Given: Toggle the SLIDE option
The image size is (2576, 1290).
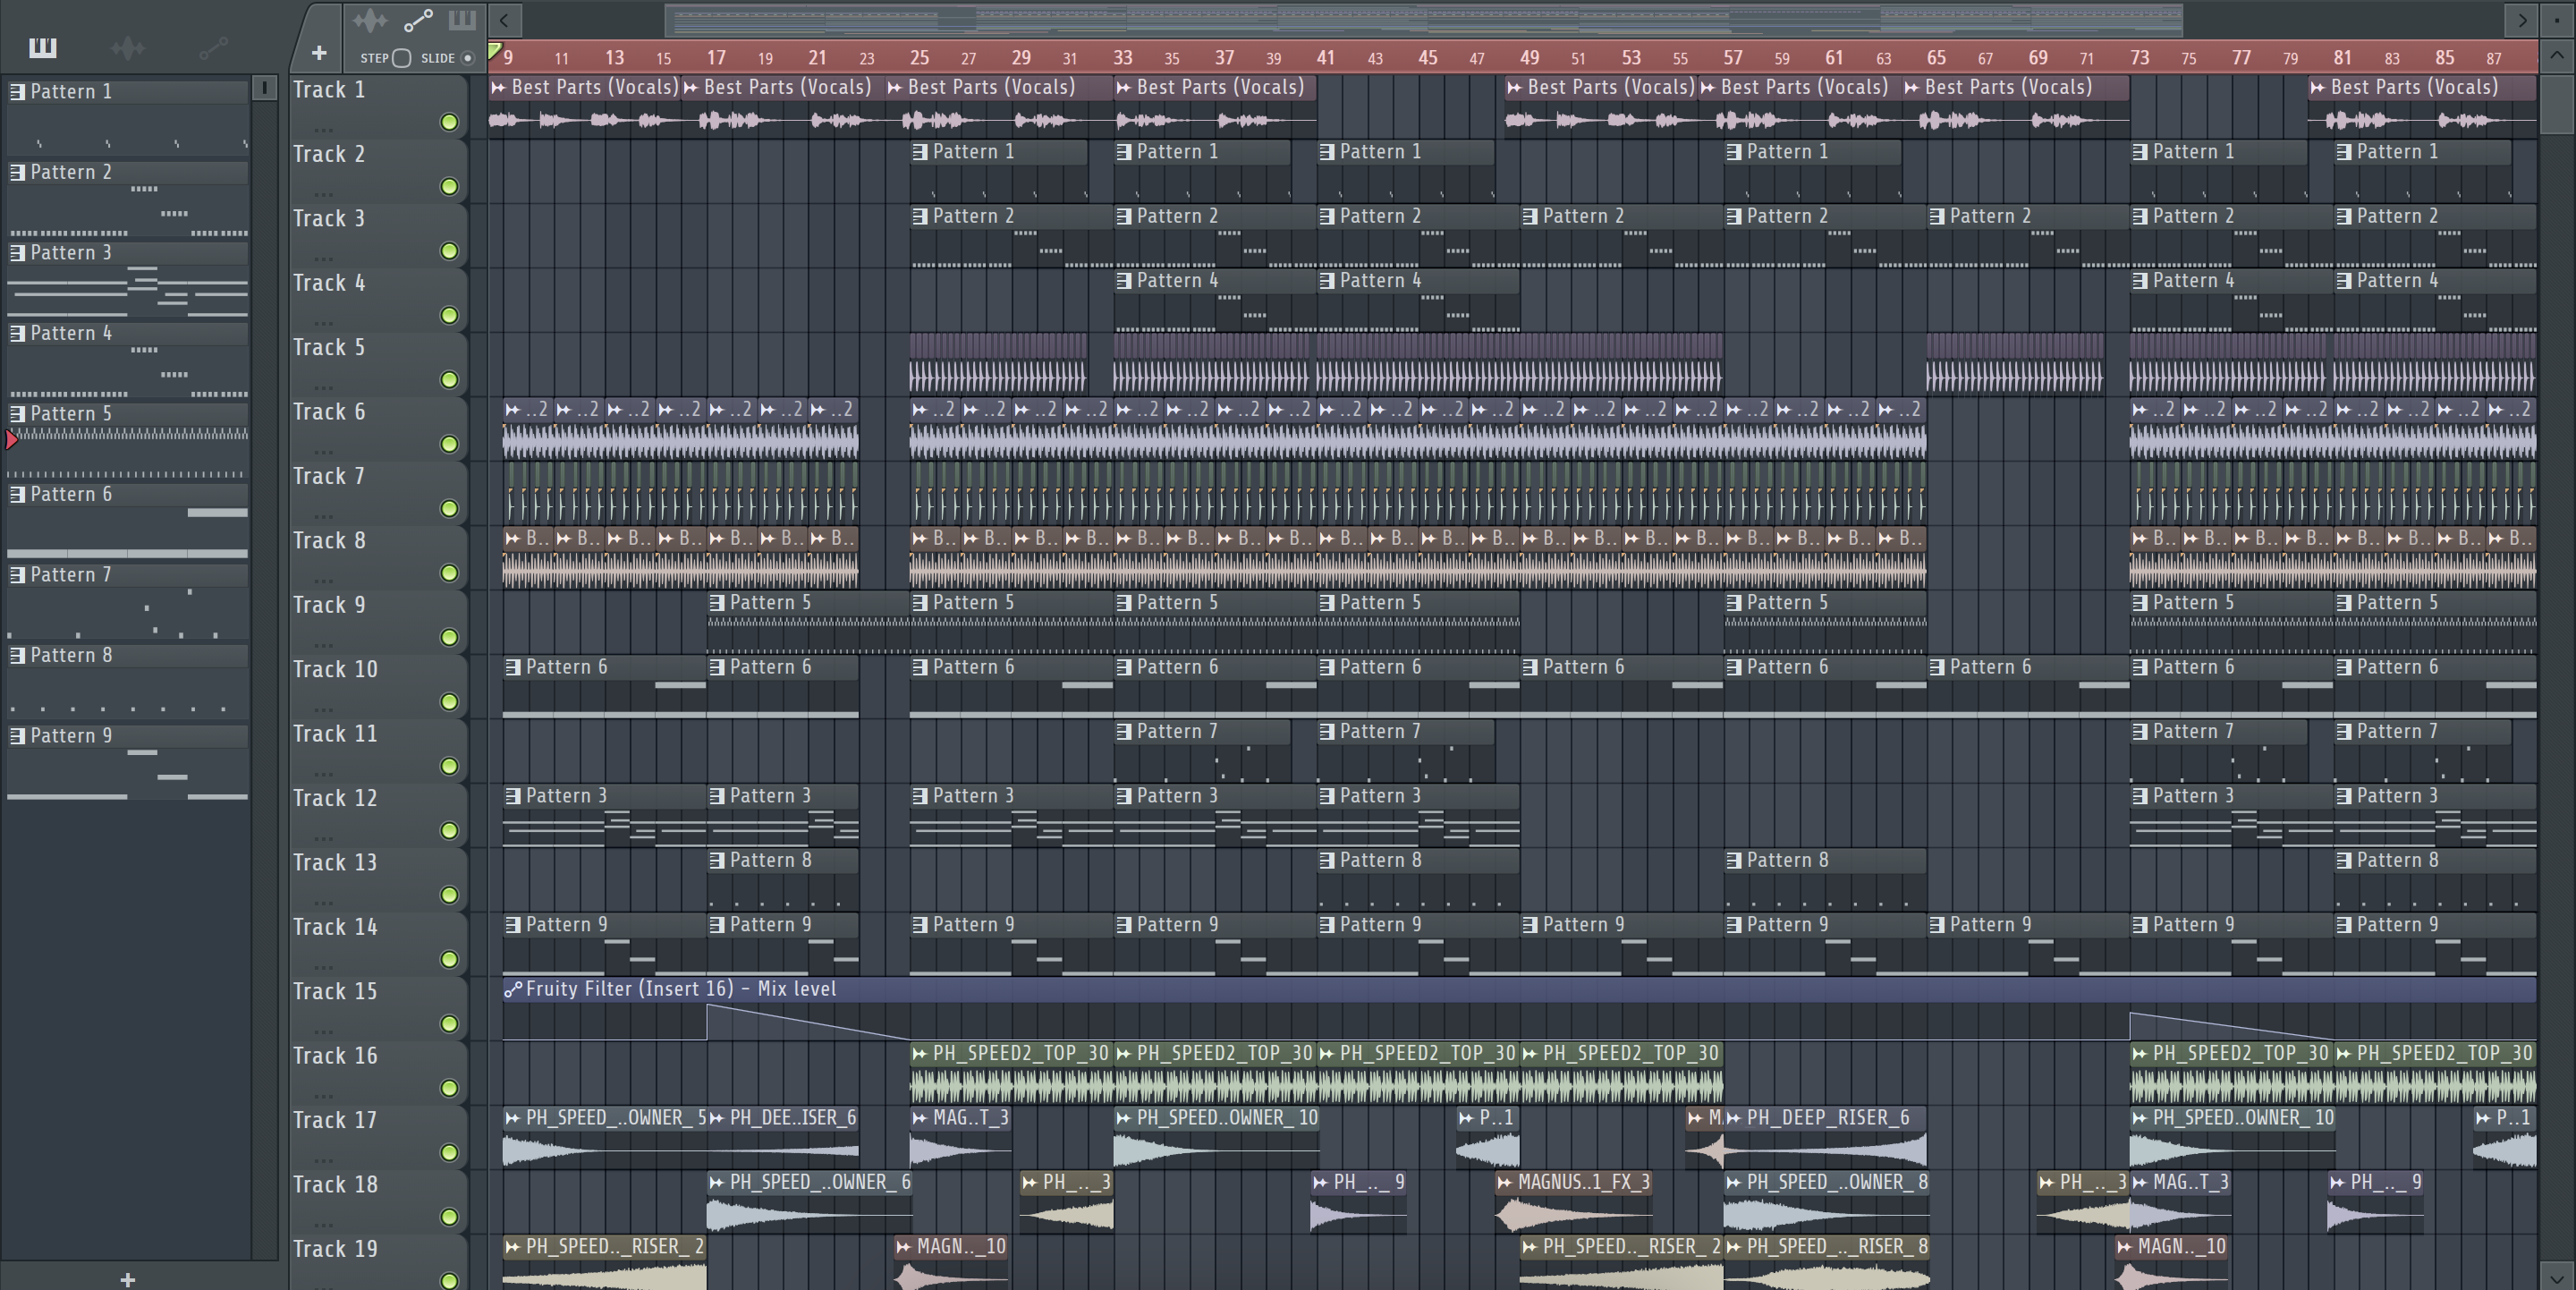Looking at the screenshot, I should [467, 58].
